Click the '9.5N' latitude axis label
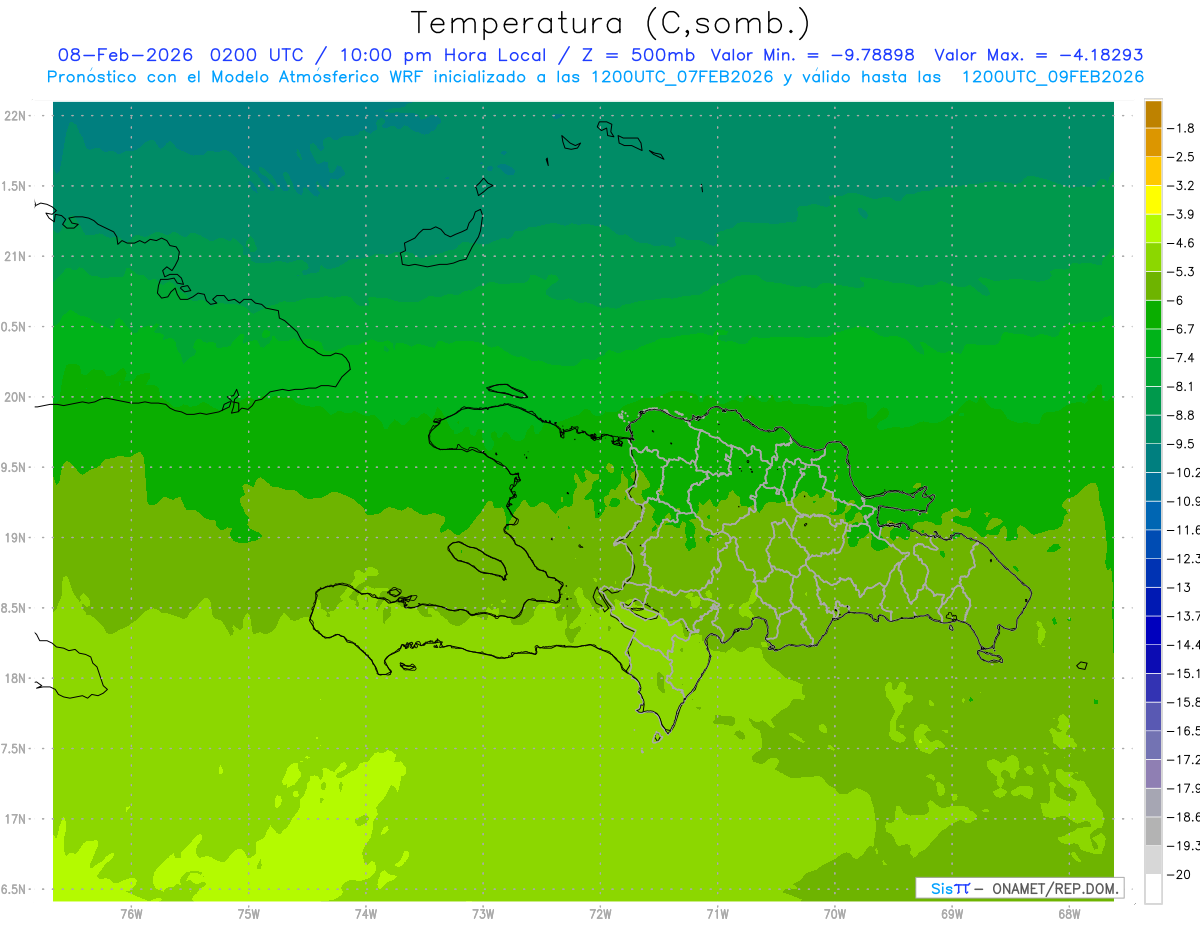 click(15, 468)
